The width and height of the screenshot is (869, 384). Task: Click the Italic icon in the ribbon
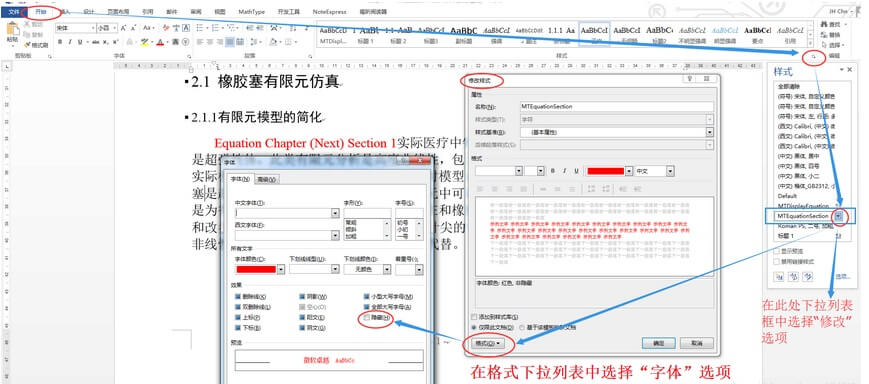pos(70,42)
